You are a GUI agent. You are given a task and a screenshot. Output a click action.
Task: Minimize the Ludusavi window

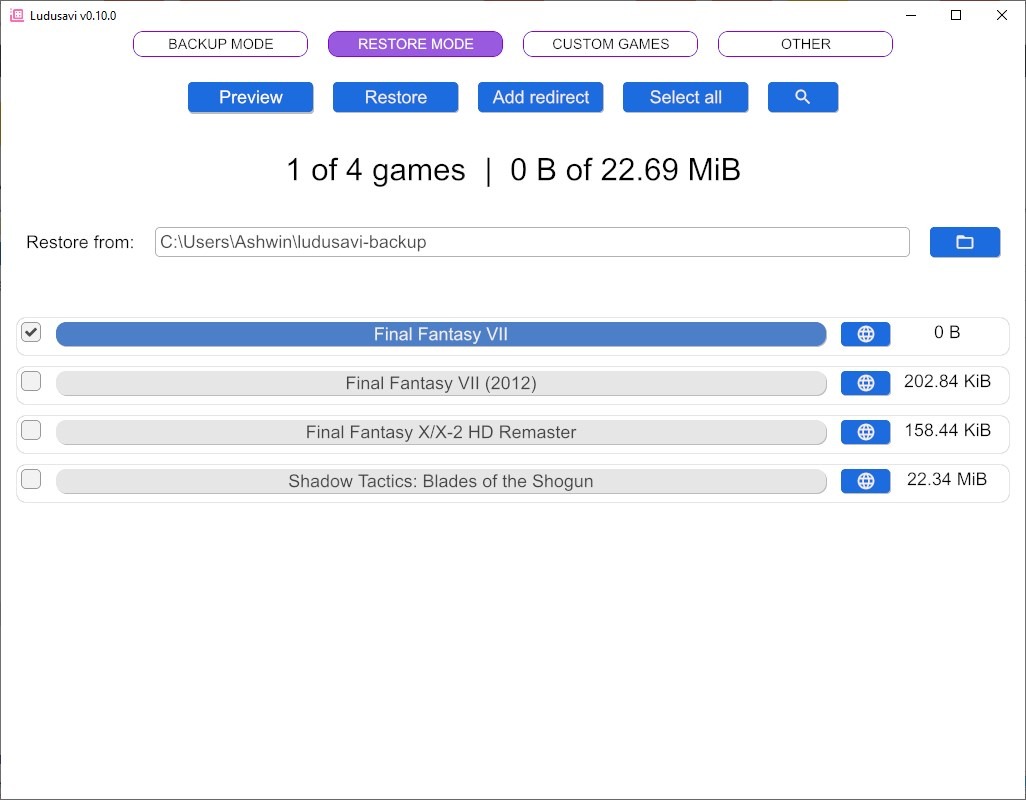[x=910, y=15]
